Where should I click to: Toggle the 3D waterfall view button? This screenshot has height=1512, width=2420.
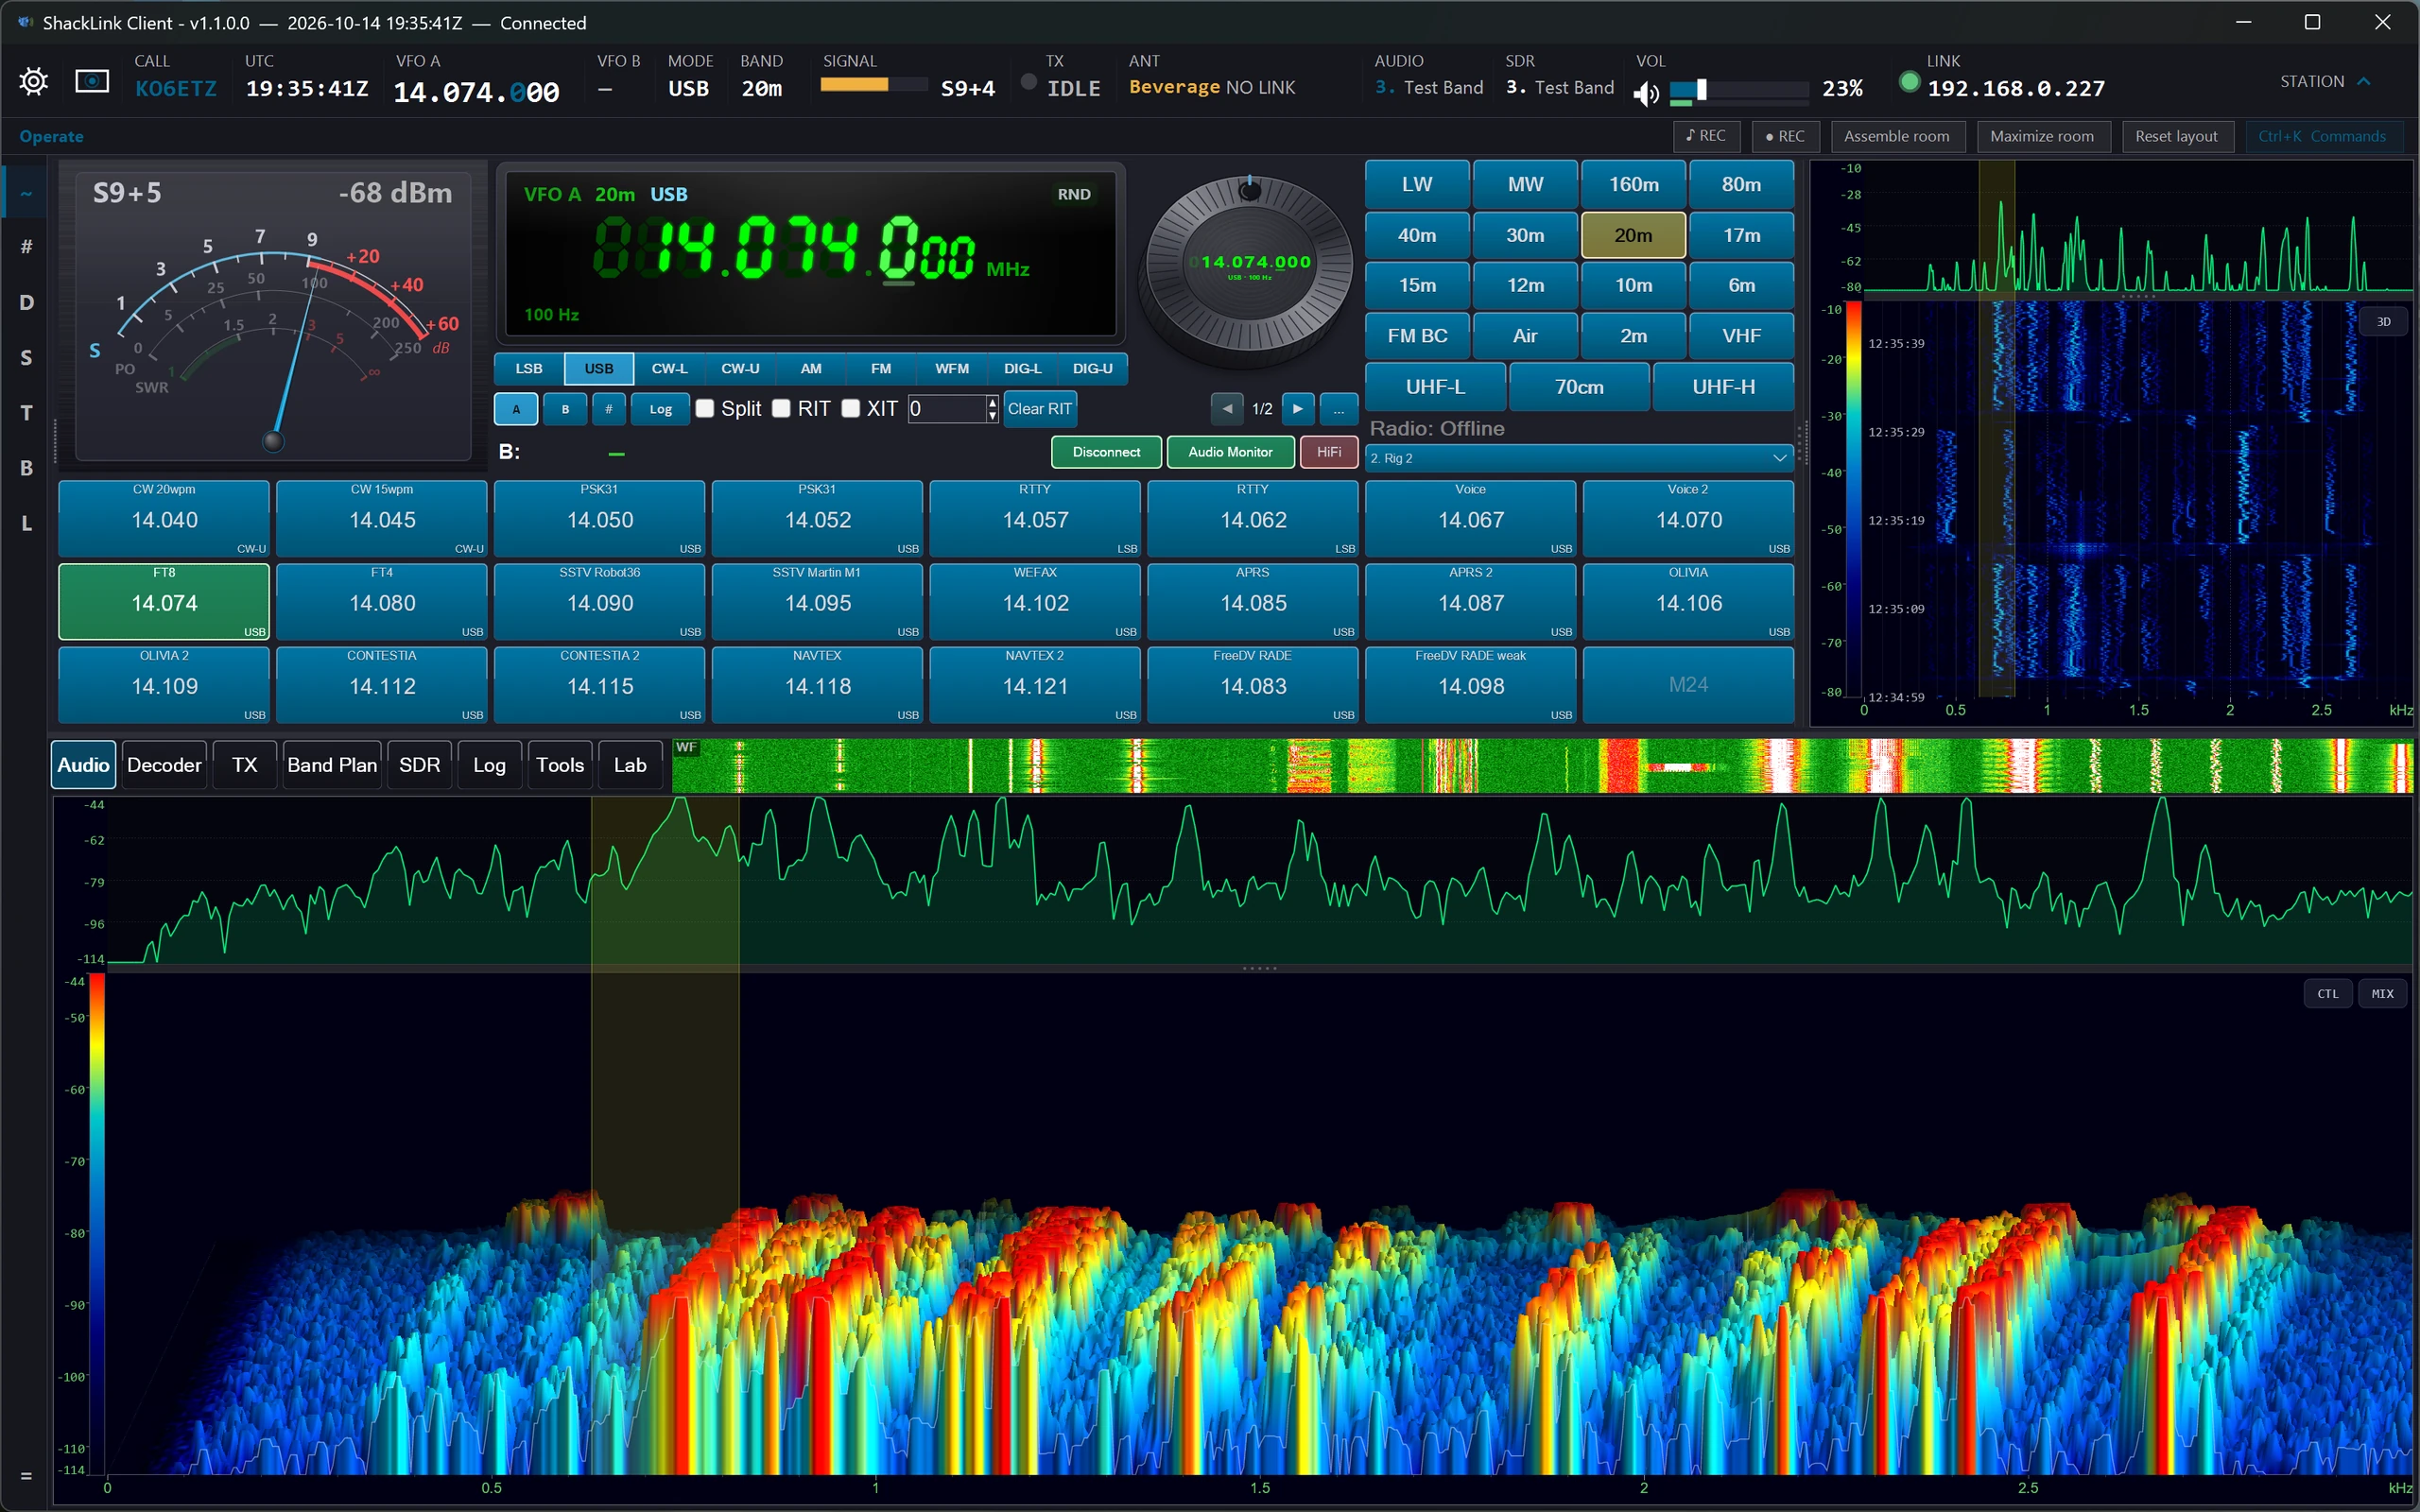(2384, 322)
